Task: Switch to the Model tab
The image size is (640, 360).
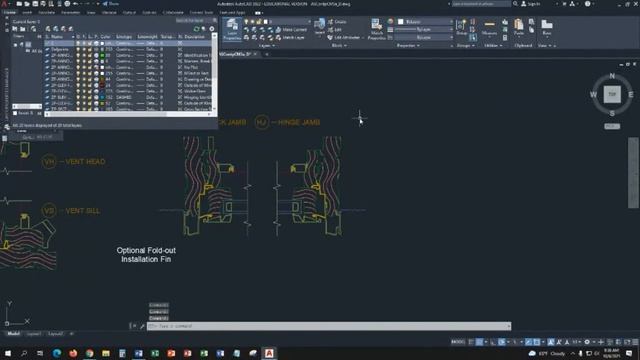Action: [x=13, y=334]
